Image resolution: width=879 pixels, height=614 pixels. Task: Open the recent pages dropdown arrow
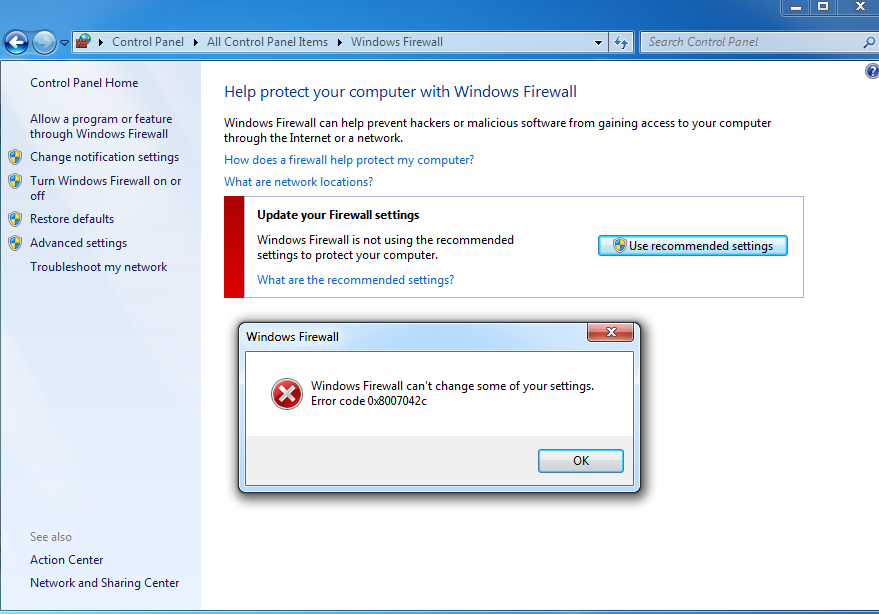(64, 43)
